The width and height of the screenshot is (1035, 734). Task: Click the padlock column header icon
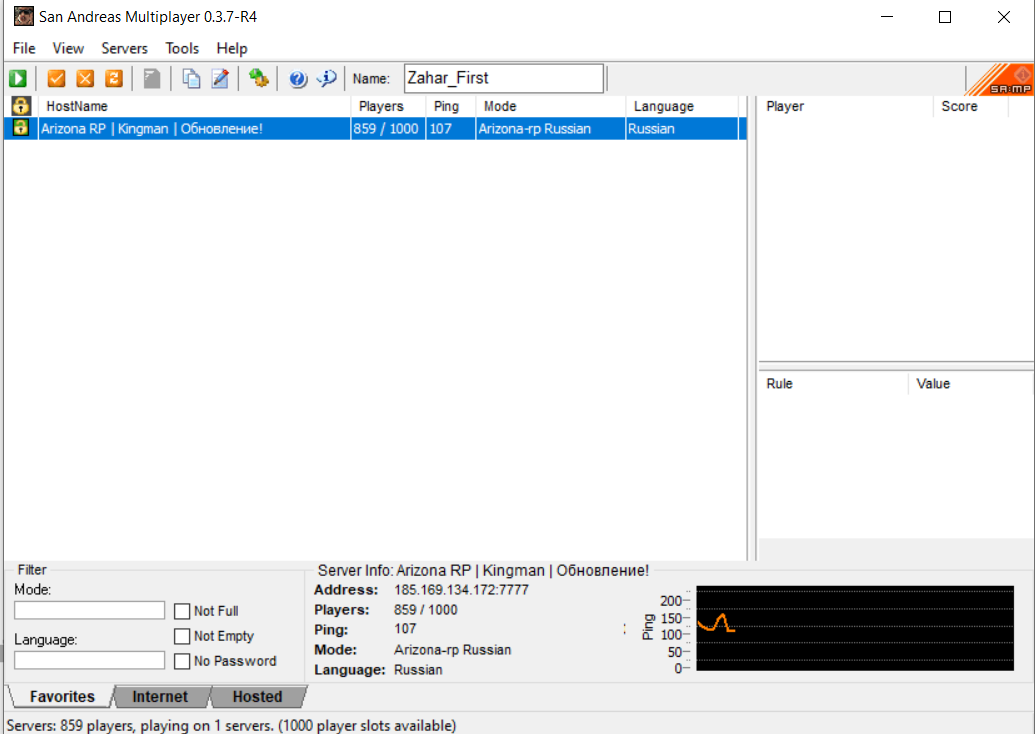(21, 106)
